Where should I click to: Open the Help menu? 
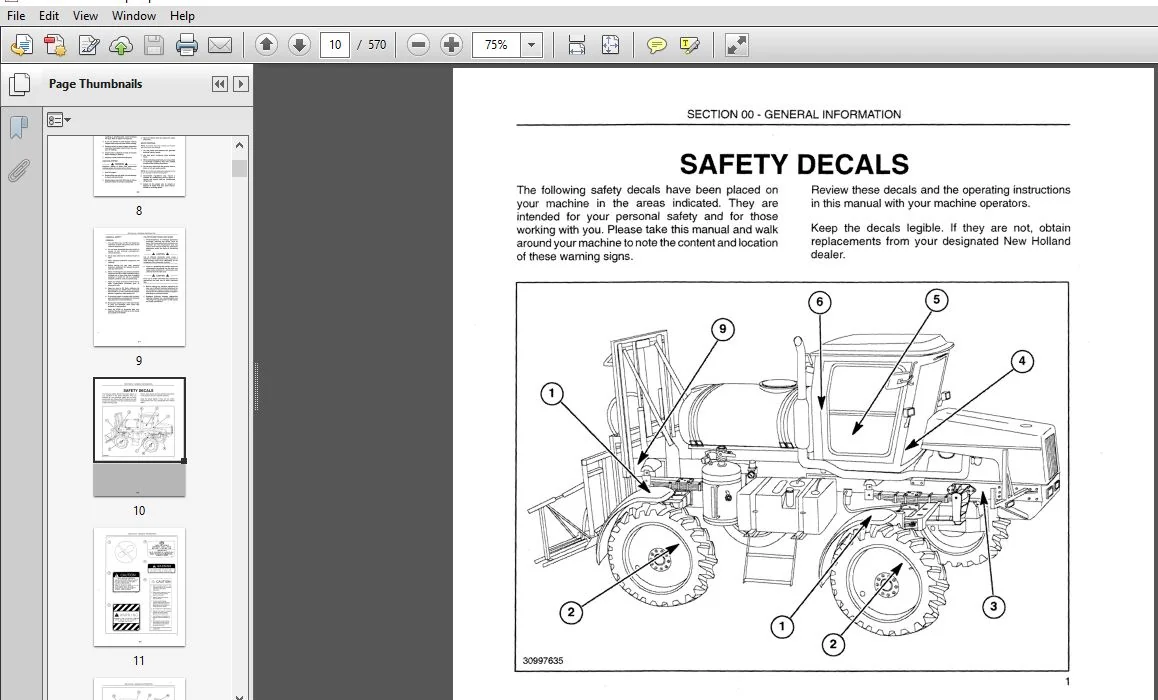point(182,16)
